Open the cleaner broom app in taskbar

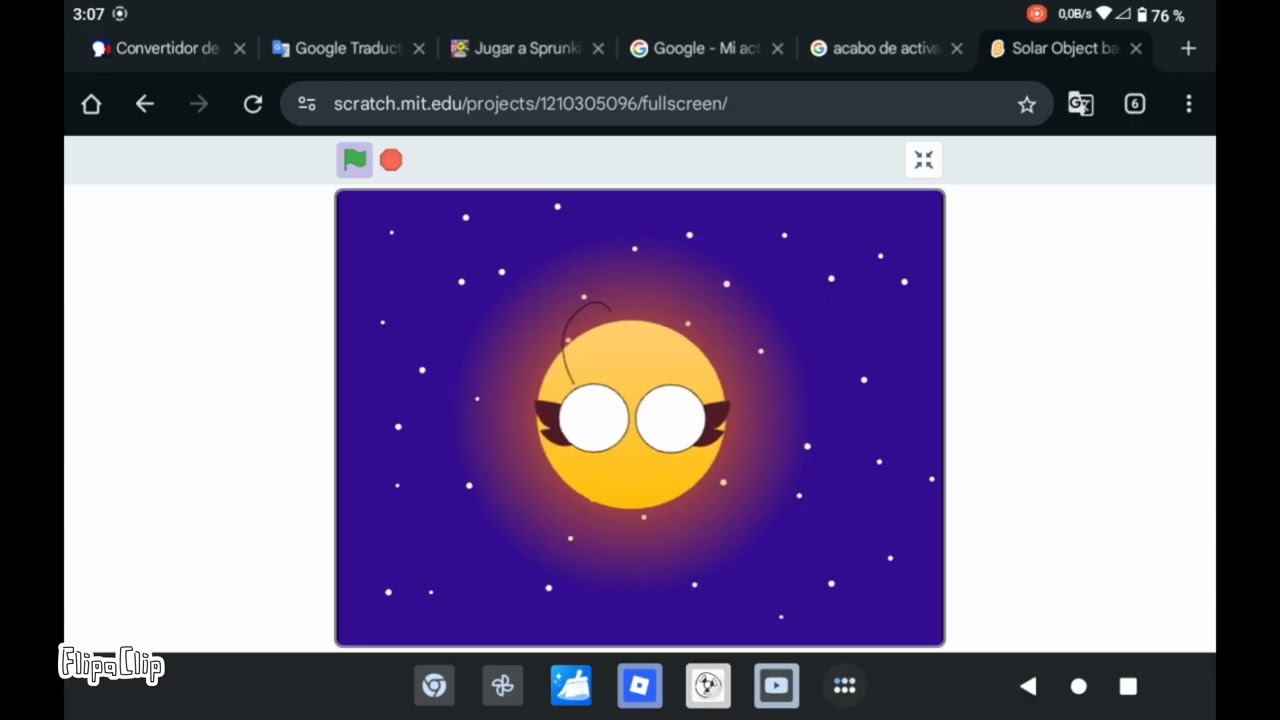[x=571, y=686]
